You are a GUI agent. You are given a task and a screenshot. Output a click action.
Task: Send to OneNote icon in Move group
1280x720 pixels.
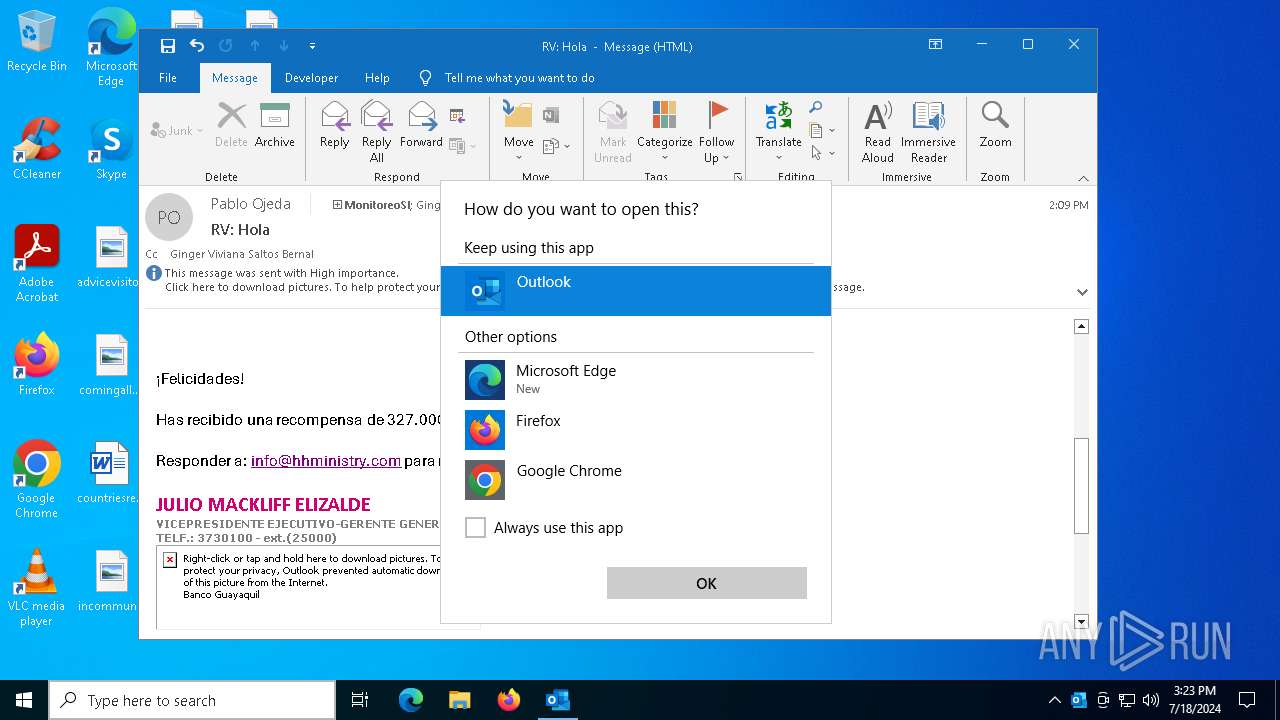coord(551,115)
